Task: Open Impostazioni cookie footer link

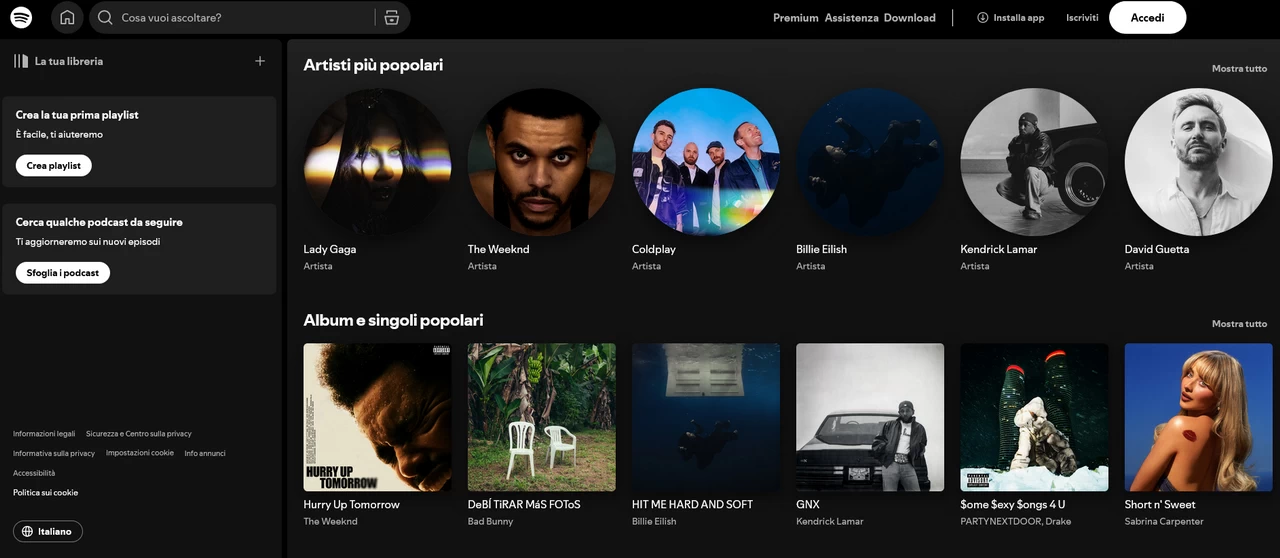Action: click(140, 453)
